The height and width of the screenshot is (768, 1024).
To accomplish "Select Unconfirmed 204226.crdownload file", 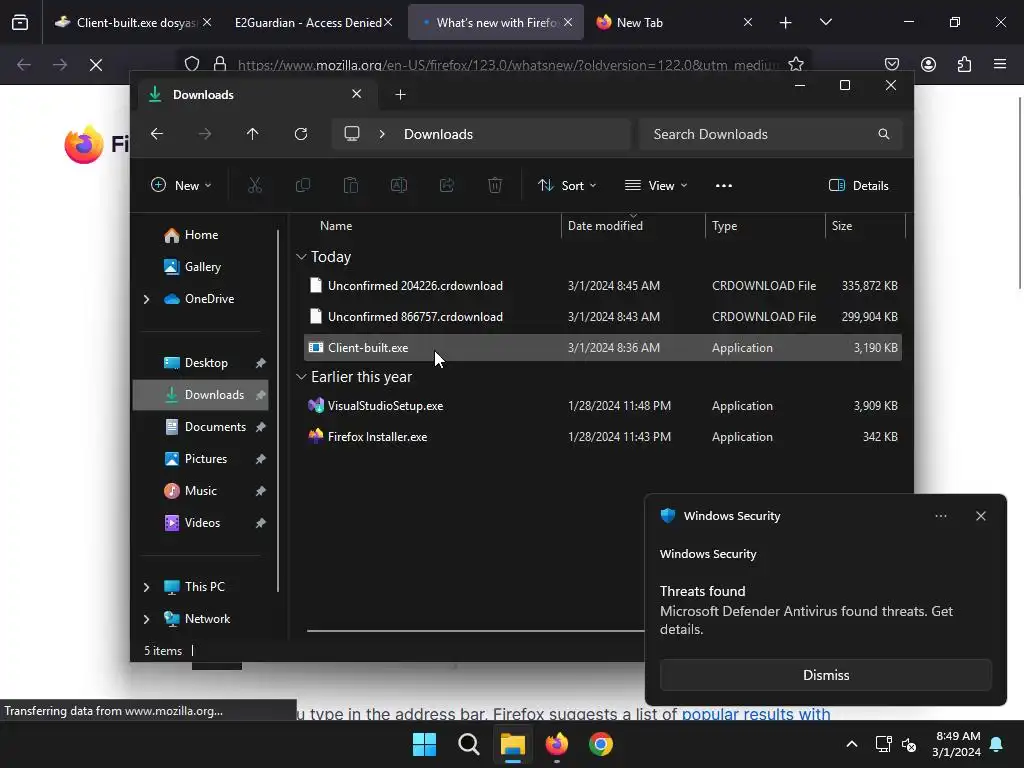I will pos(603,285).
